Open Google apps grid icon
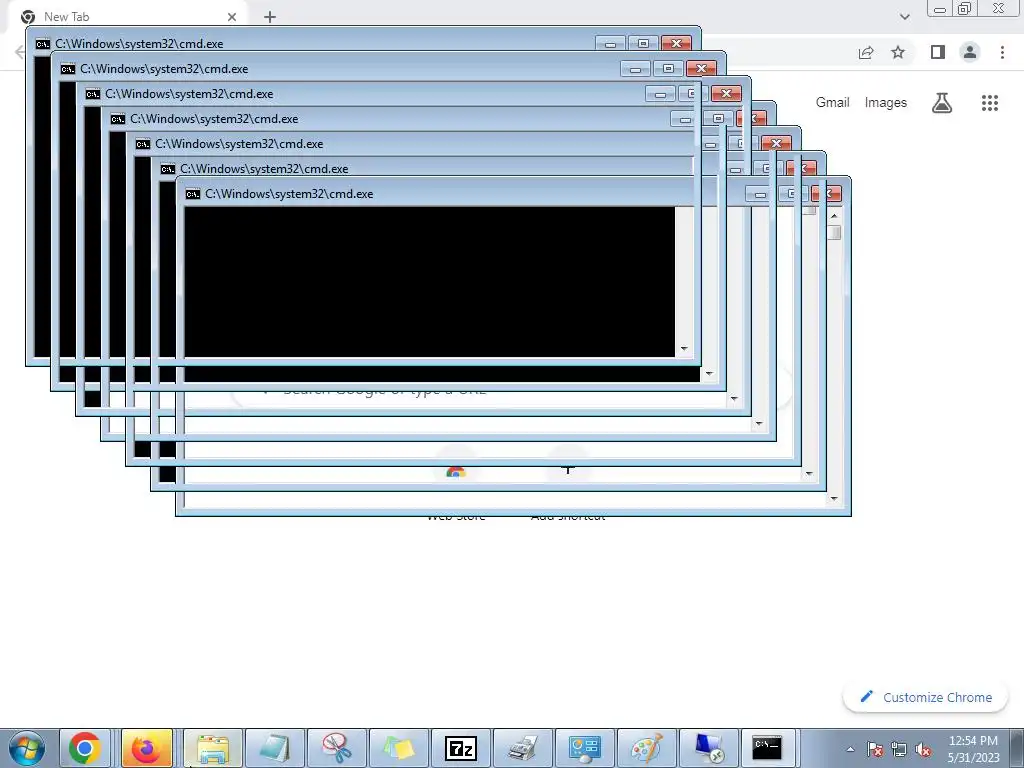 tap(990, 103)
